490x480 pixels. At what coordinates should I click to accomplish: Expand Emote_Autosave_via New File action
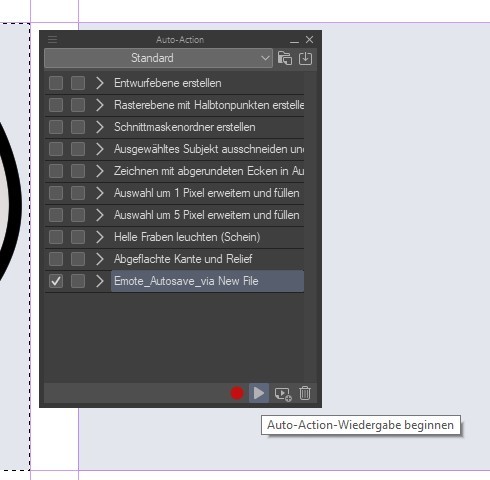coord(99,281)
